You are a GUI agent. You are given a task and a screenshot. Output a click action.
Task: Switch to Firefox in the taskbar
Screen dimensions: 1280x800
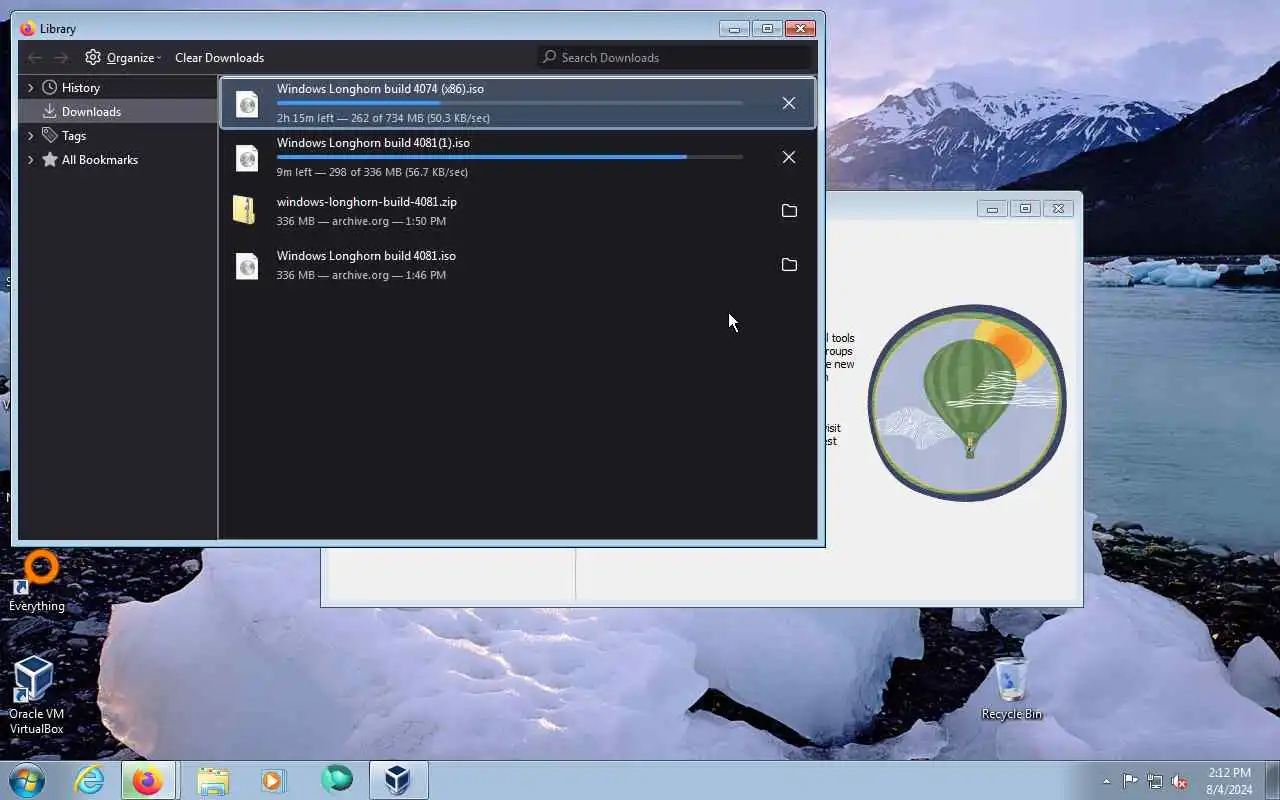(x=148, y=780)
